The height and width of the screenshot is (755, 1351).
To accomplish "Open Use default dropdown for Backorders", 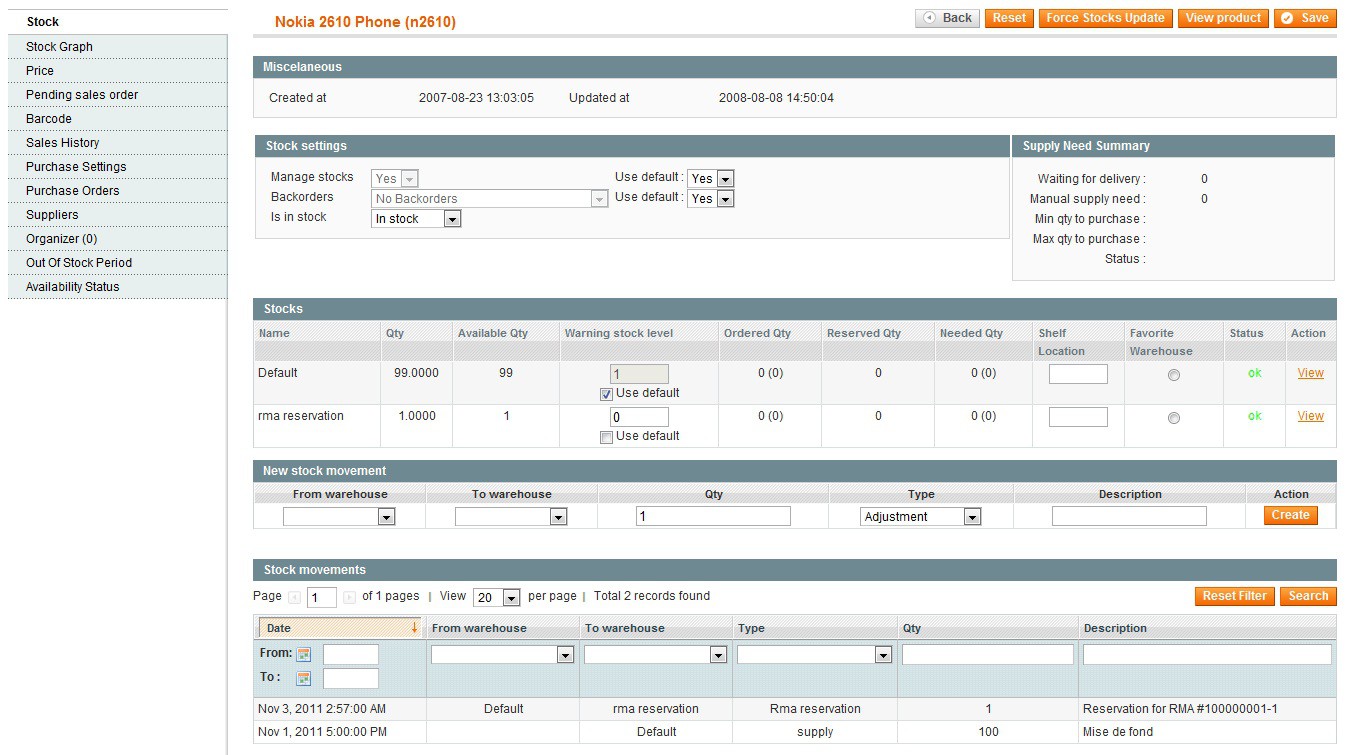I will pos(711,199).
